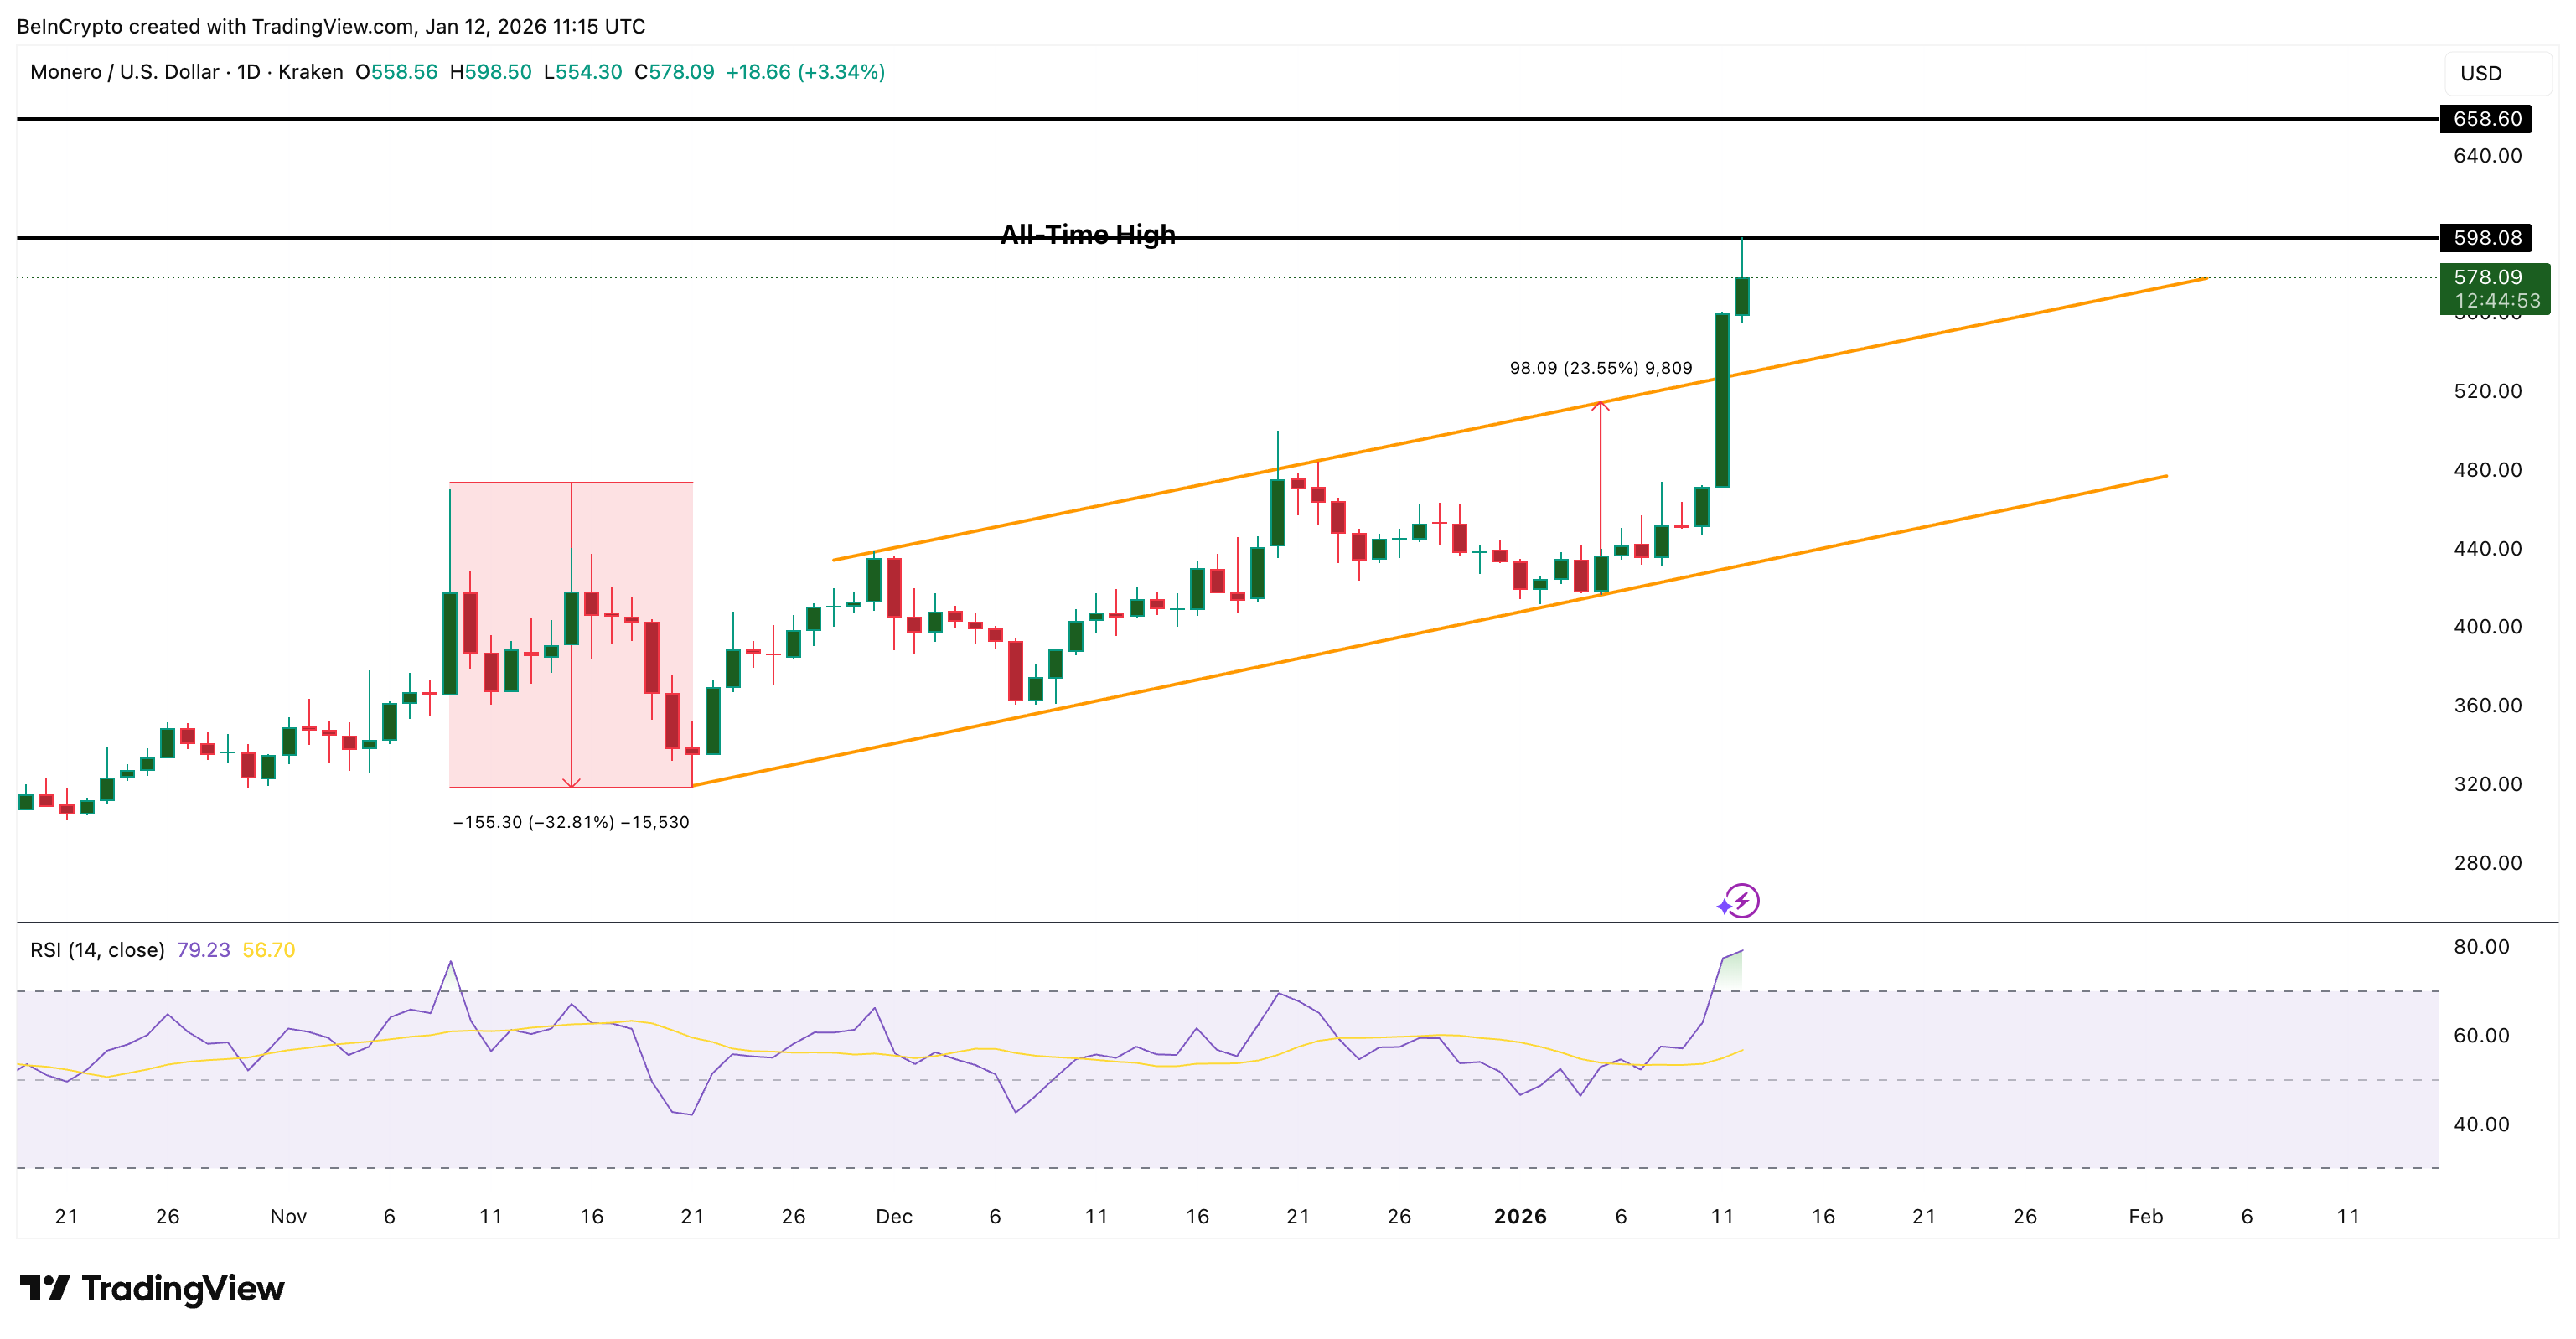Screen dimensions: 2576x1339
Task: Toggle the All-Time High horizontal line
Action: pos(1088,235)
